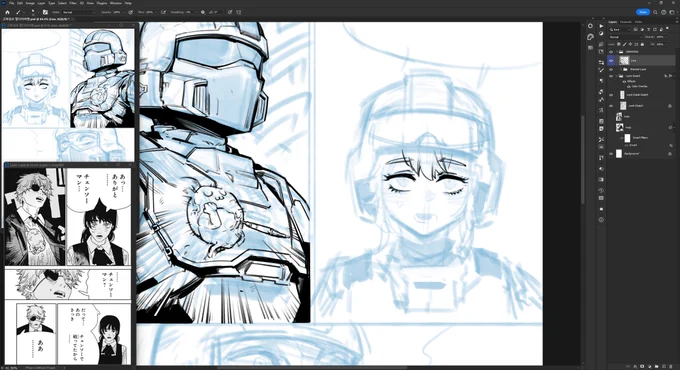680x370 pixels.
Task: Enable airbrush-style build-up icon
Action: [163, 12]
